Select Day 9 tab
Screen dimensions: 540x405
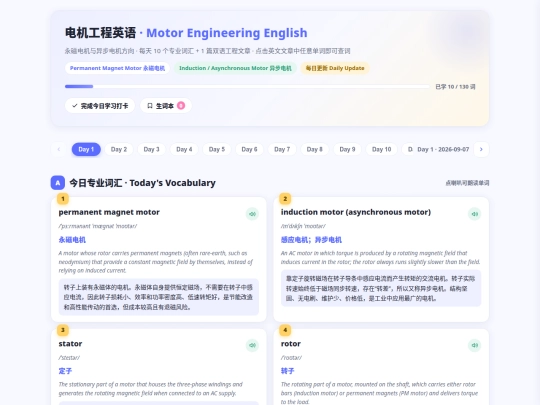click(347, 149)
